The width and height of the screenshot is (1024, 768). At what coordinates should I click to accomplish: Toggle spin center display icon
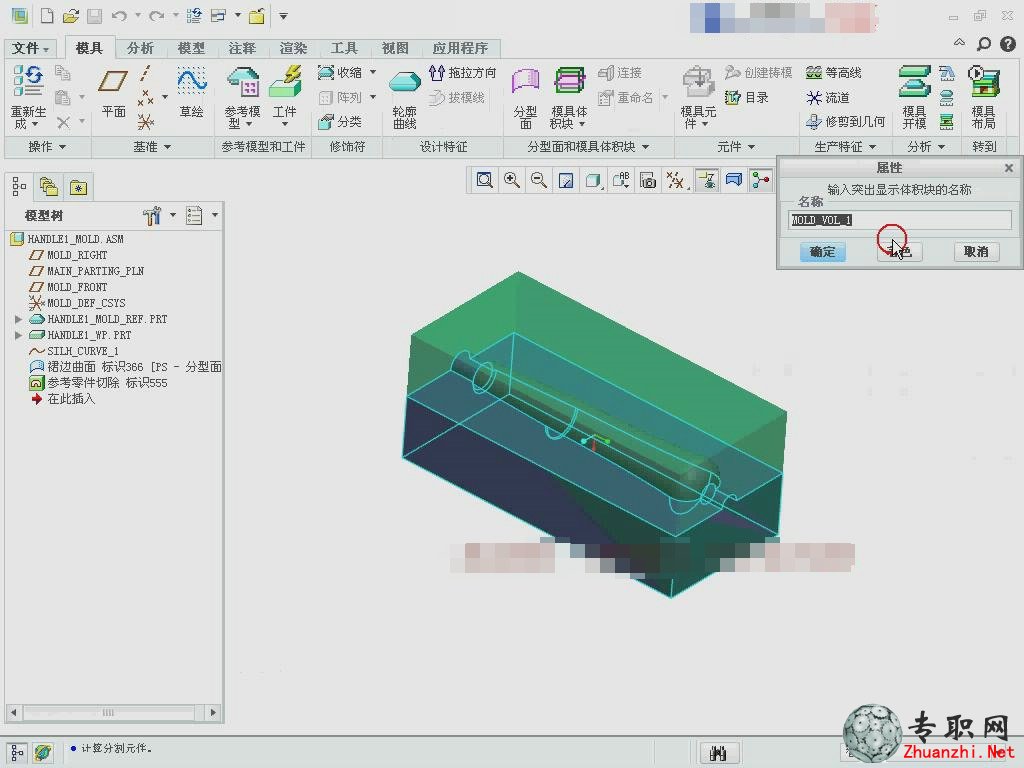click(761, 180)
